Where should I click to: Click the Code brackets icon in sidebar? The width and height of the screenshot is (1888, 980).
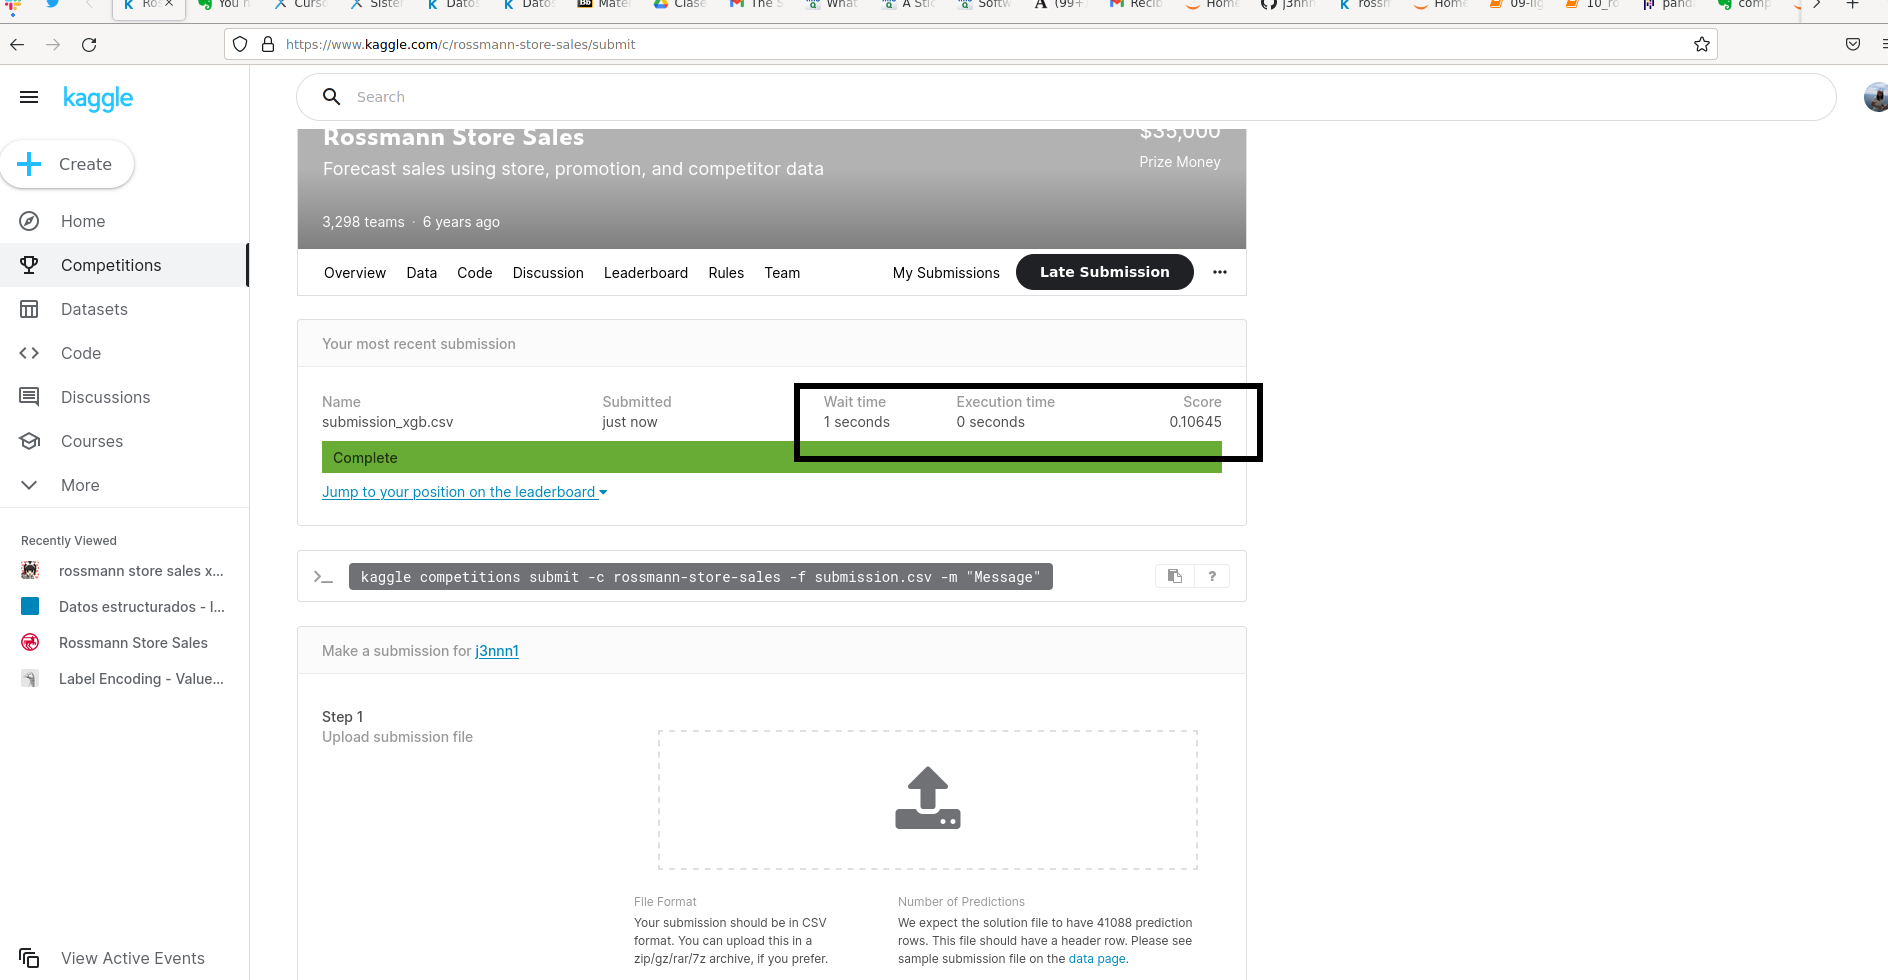[x=29, y=353]
